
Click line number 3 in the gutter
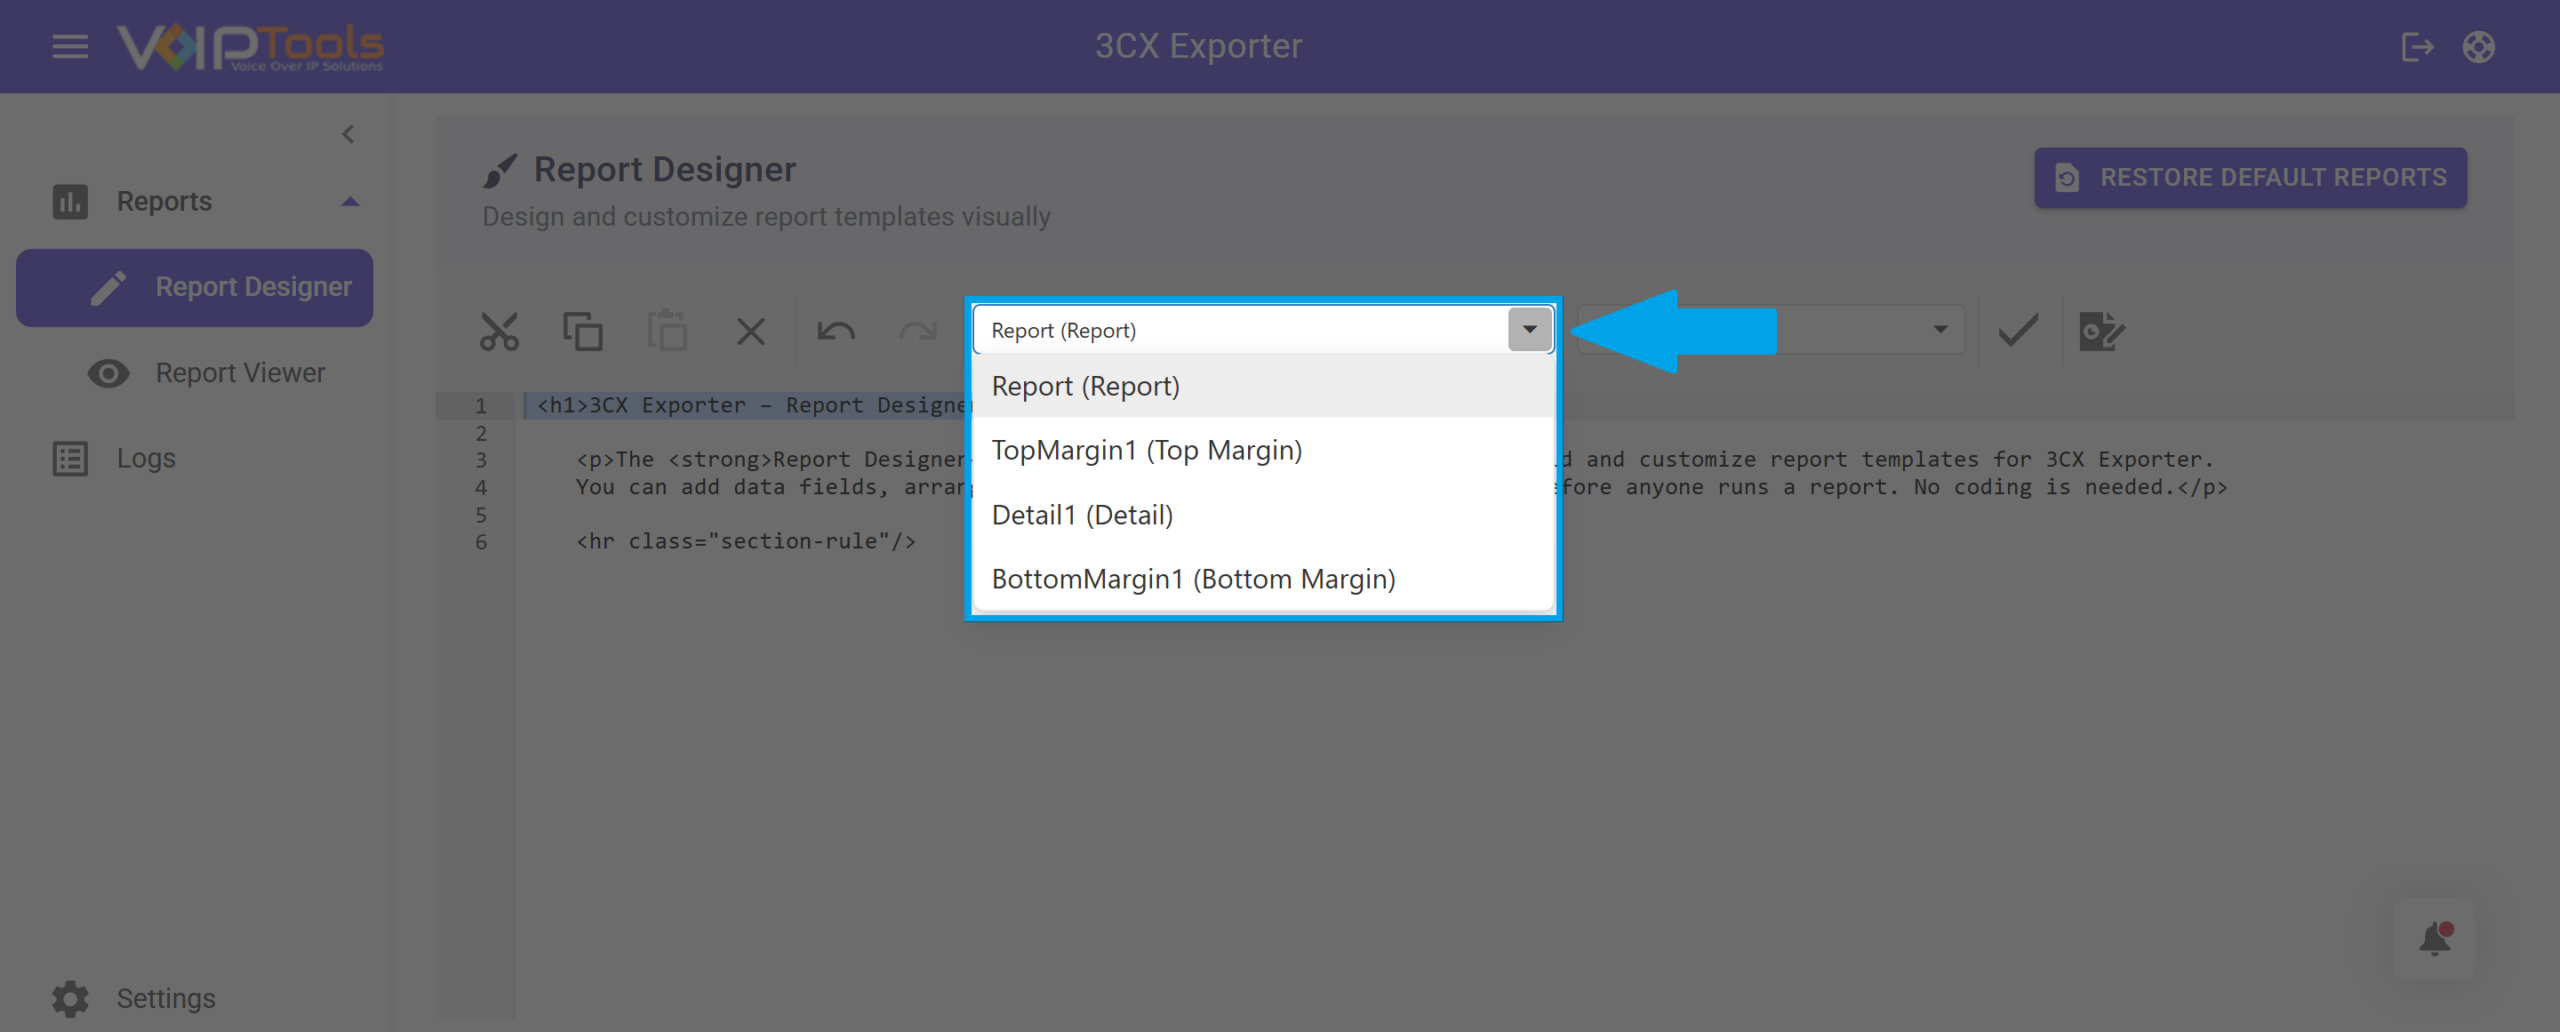coord(481,460)
